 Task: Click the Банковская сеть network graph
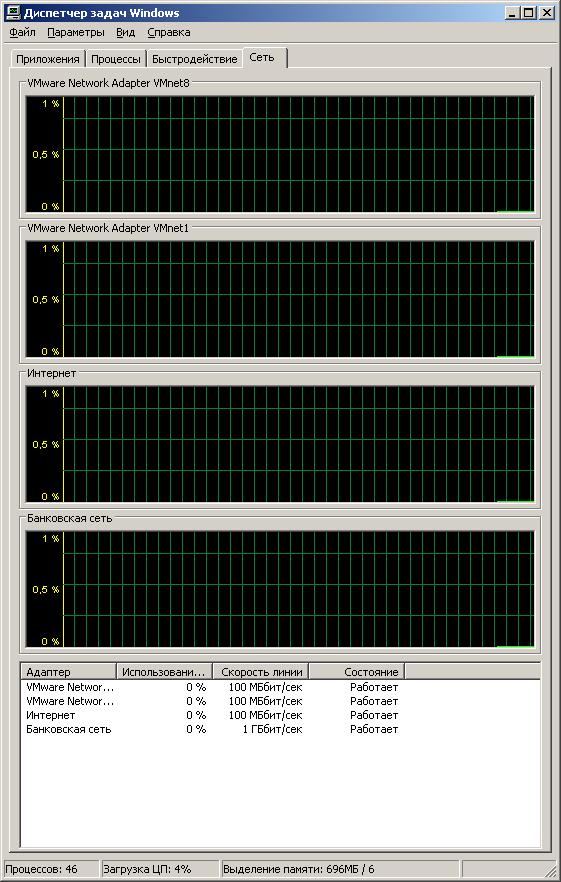280,590
